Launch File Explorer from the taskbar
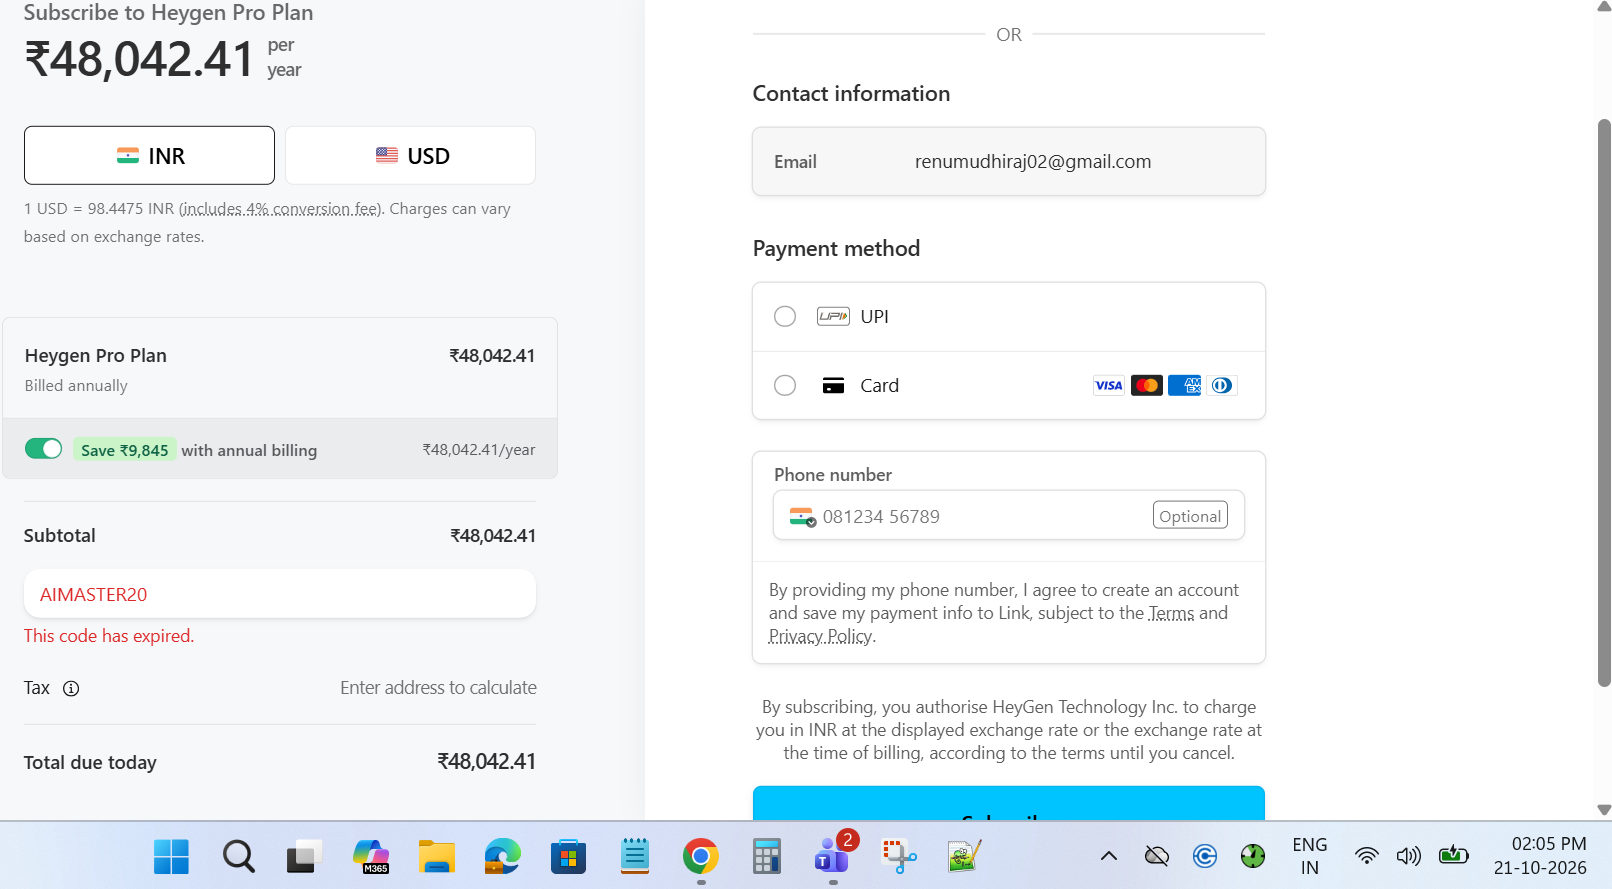Viewport: 1612px width, 889px height. (437, 857)
